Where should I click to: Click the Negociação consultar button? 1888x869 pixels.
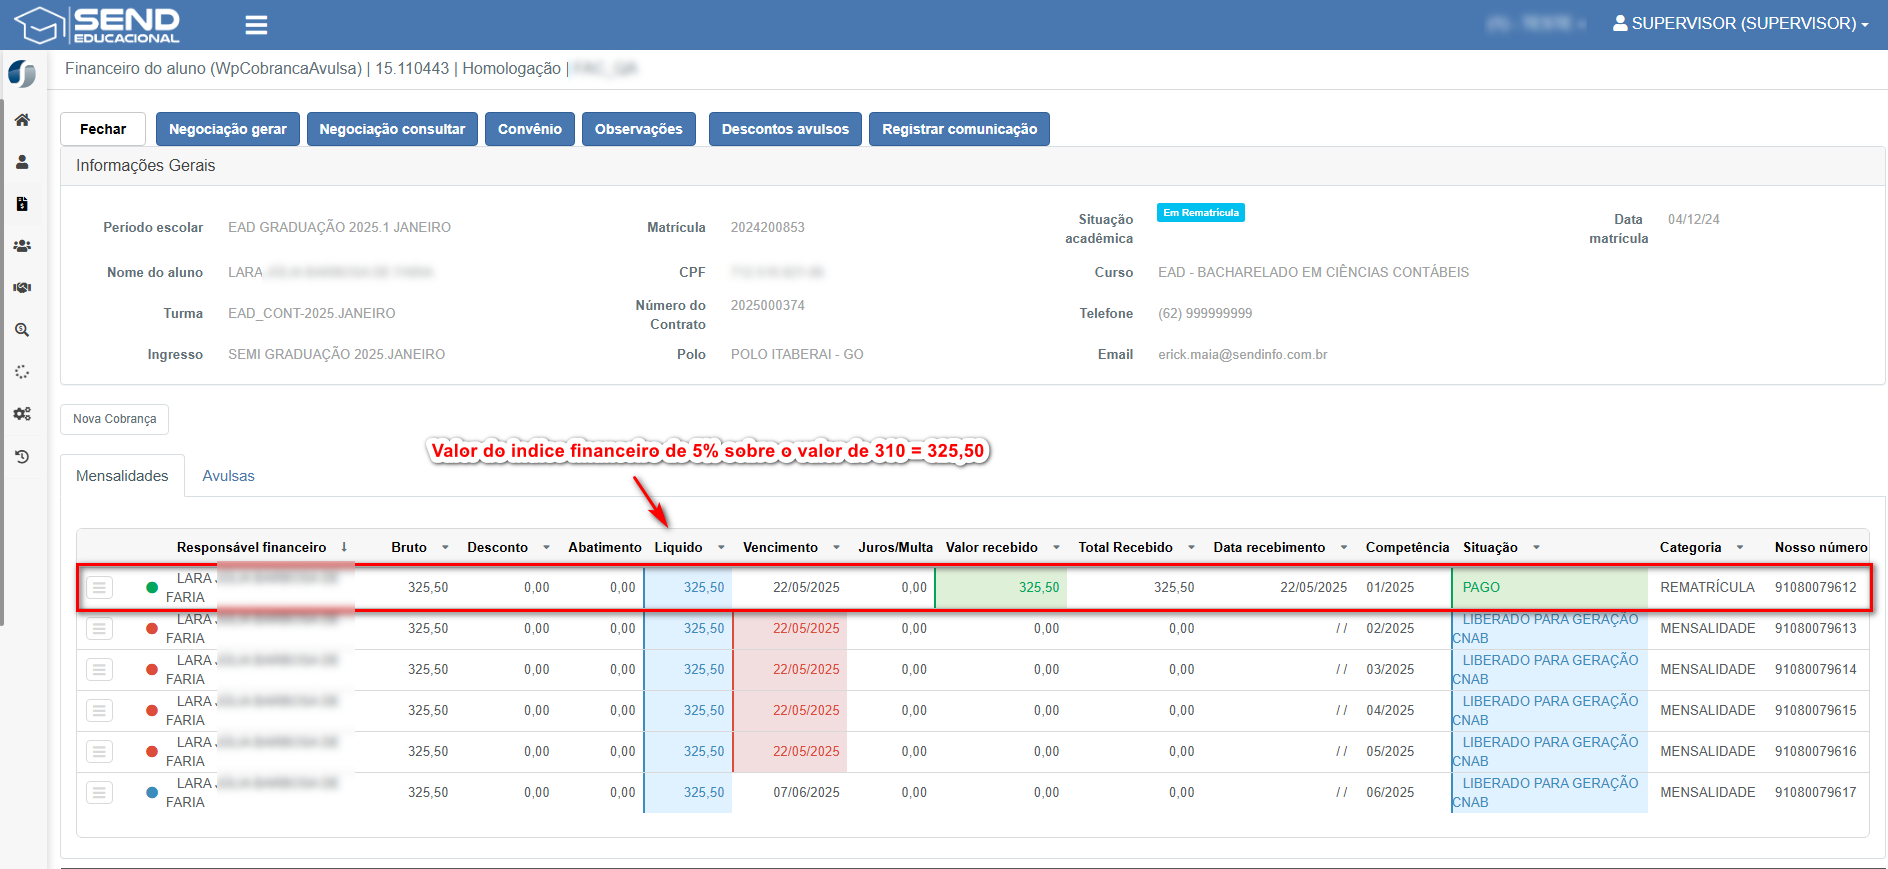point(392,129)
